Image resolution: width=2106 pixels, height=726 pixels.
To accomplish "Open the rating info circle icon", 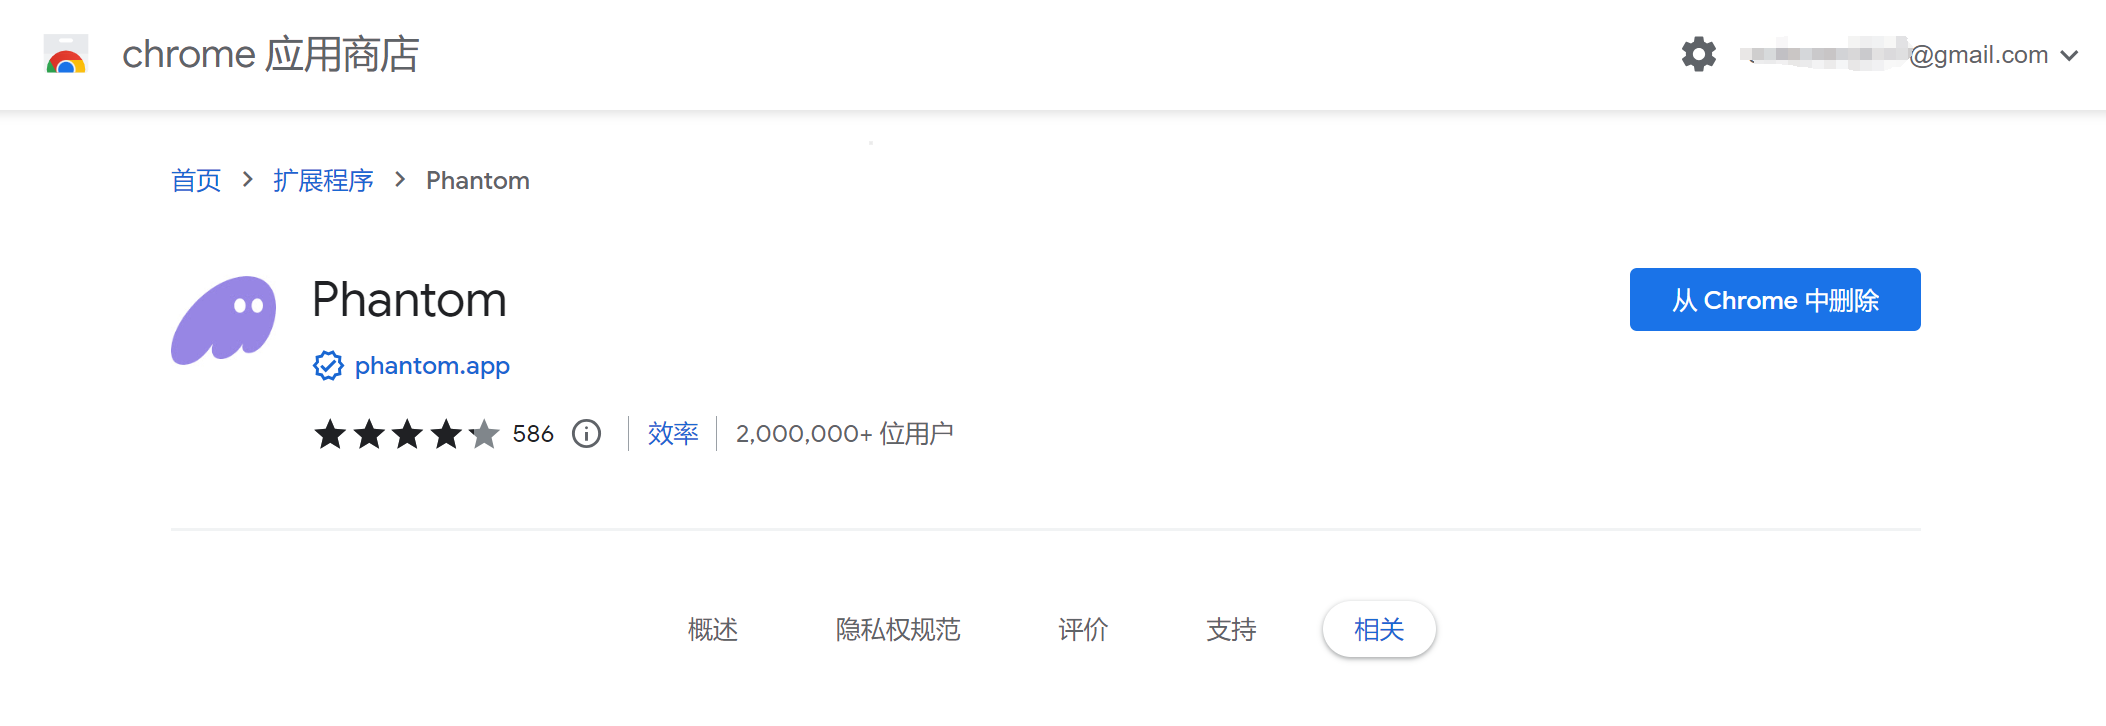I will (x=586, y=434).
